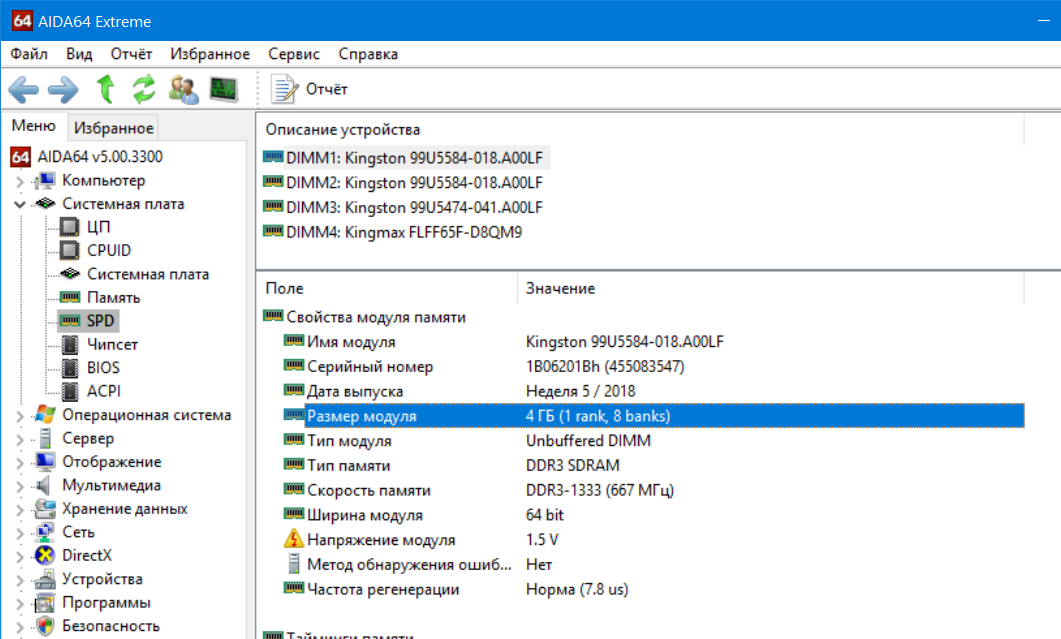Expand the Компьютер tree node
This screenshot has height=639, width=1061.
pyautogui.click(x=20, y=181)
